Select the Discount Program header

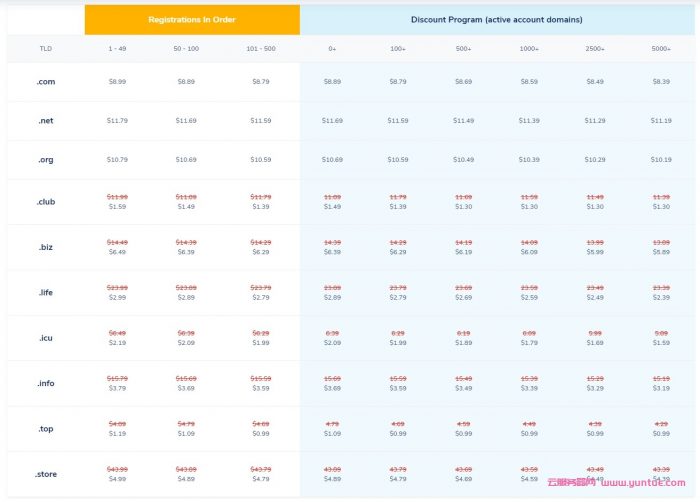496,20
